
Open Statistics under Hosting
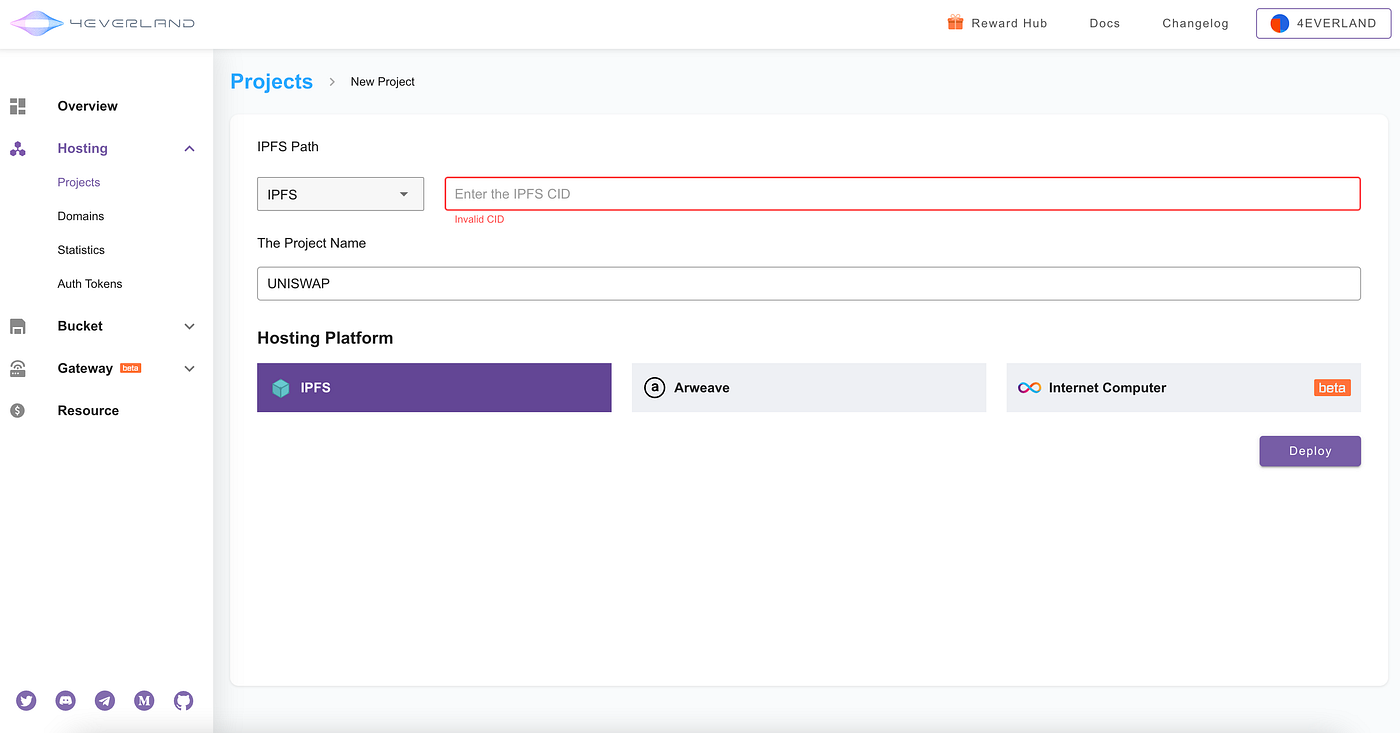[81, 250]
